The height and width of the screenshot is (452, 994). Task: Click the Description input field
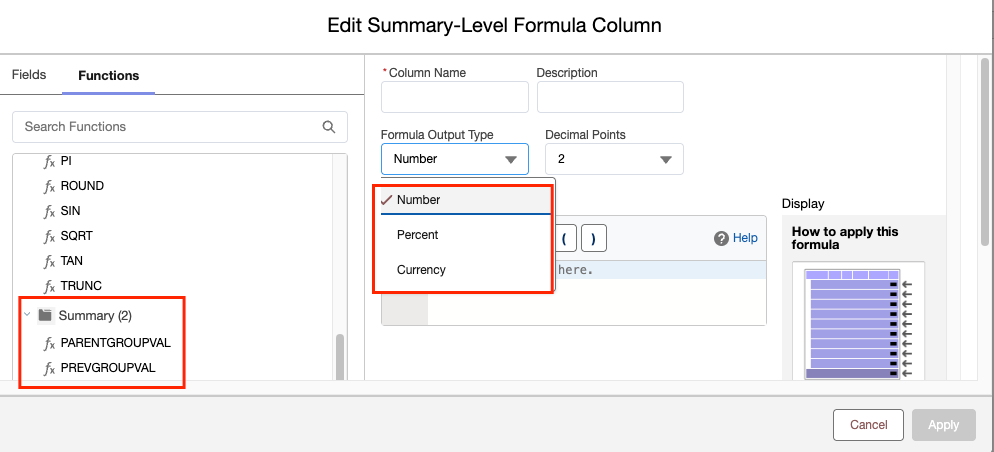610,97
